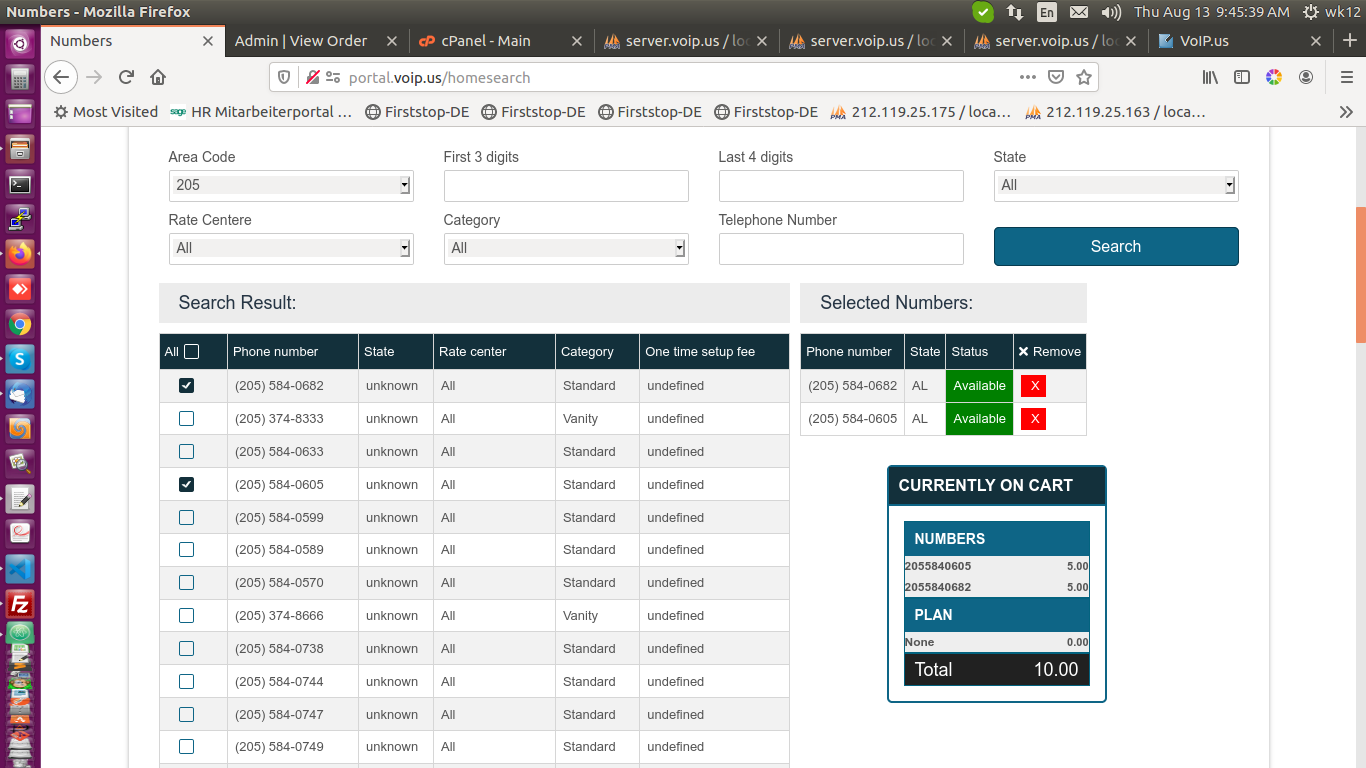
Task: Remove (205) 584-0605 with red X
Action: click(1033, 419)
